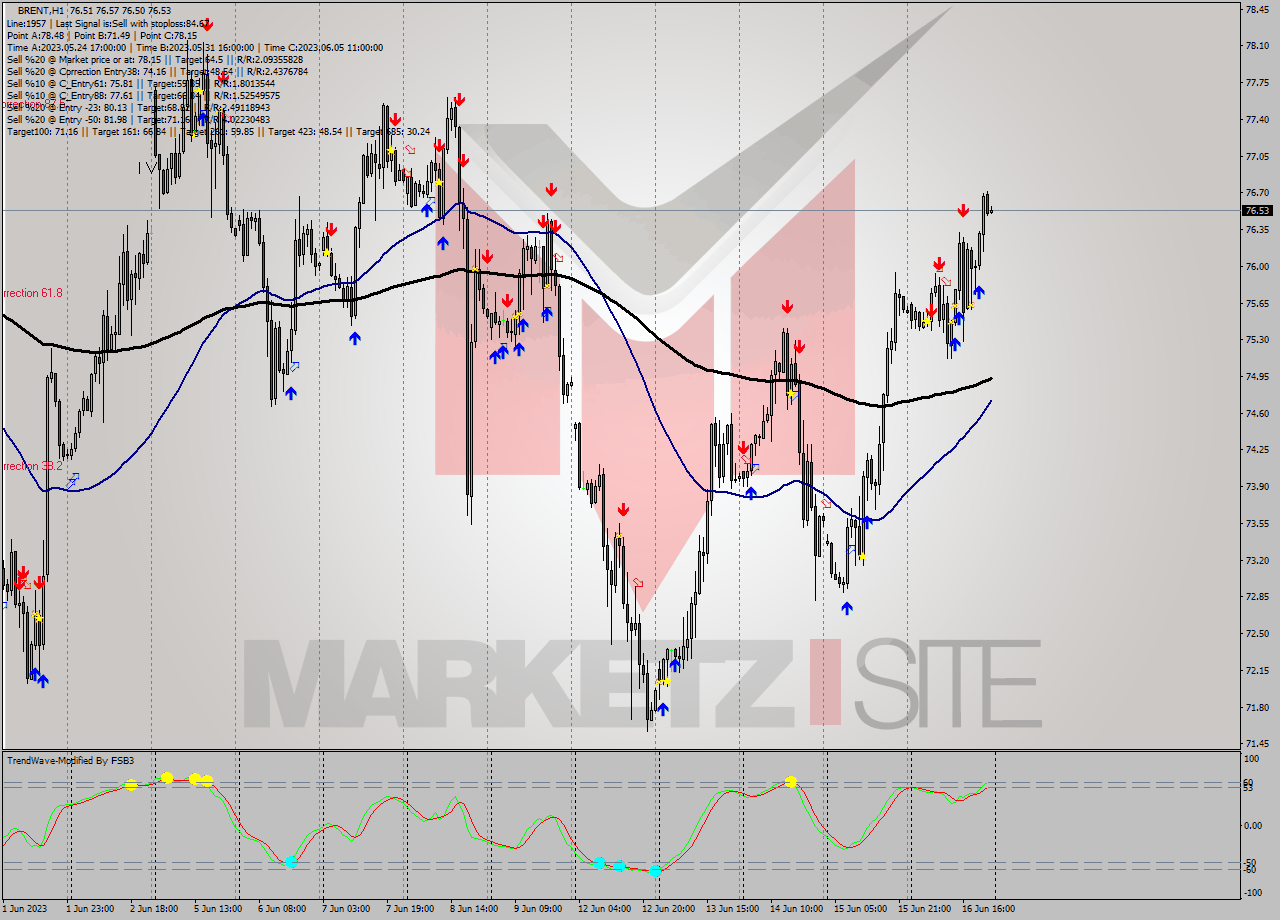The image size is (1280, 920).
Task: Click time axis label '13 Jun 15:00'
Action: pos(732,909)
